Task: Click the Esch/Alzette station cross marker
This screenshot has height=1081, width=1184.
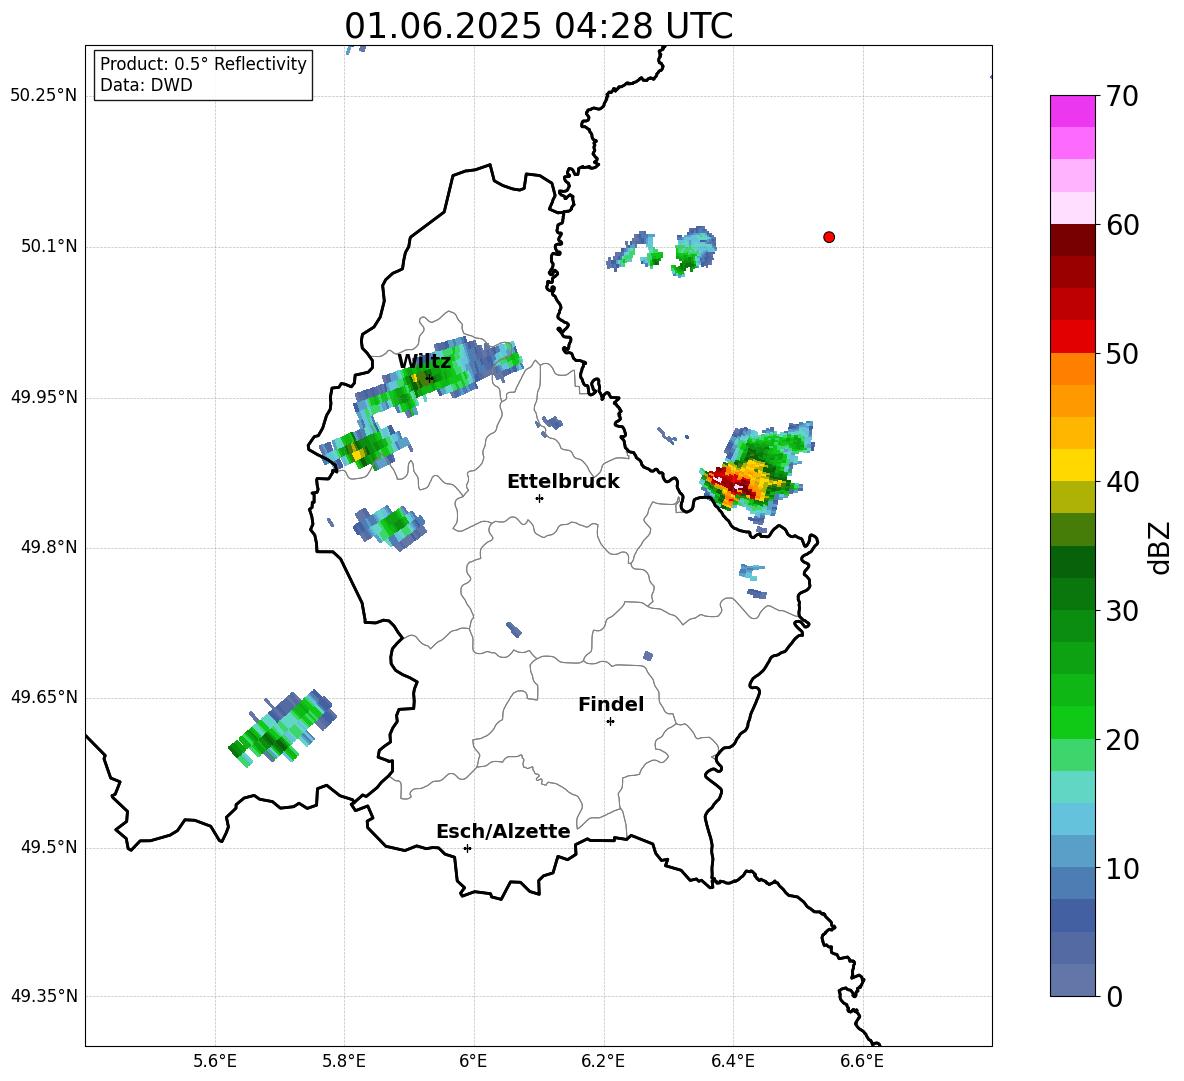Action: [467, 848]
